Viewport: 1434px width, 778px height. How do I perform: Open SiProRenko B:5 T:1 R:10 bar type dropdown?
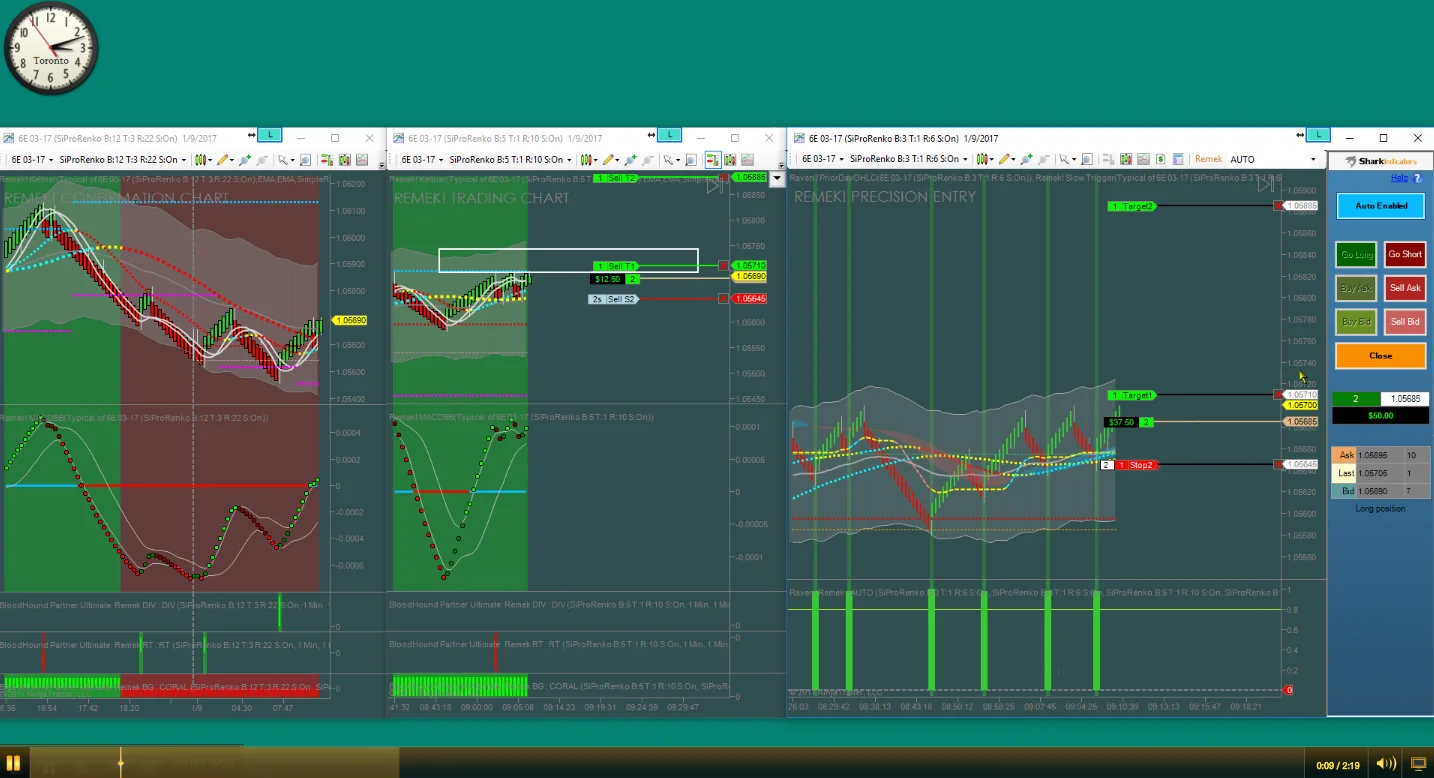point(511,159)
